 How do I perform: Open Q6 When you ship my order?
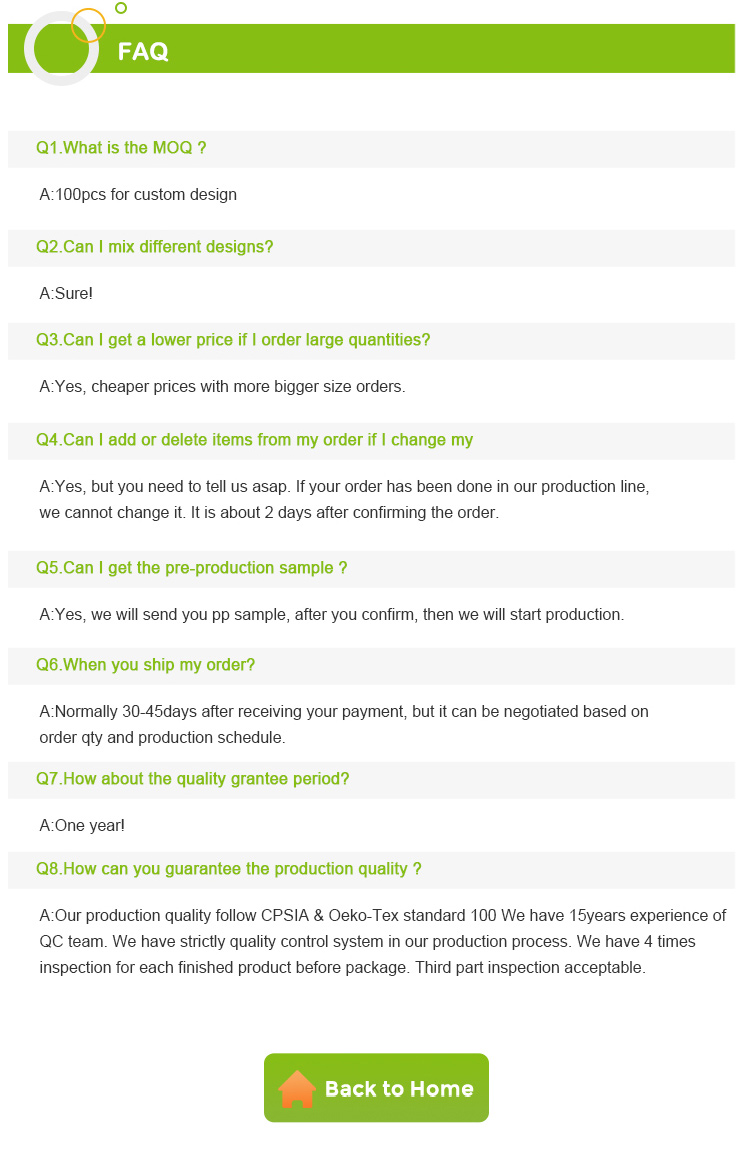click(x=146, y=665)
